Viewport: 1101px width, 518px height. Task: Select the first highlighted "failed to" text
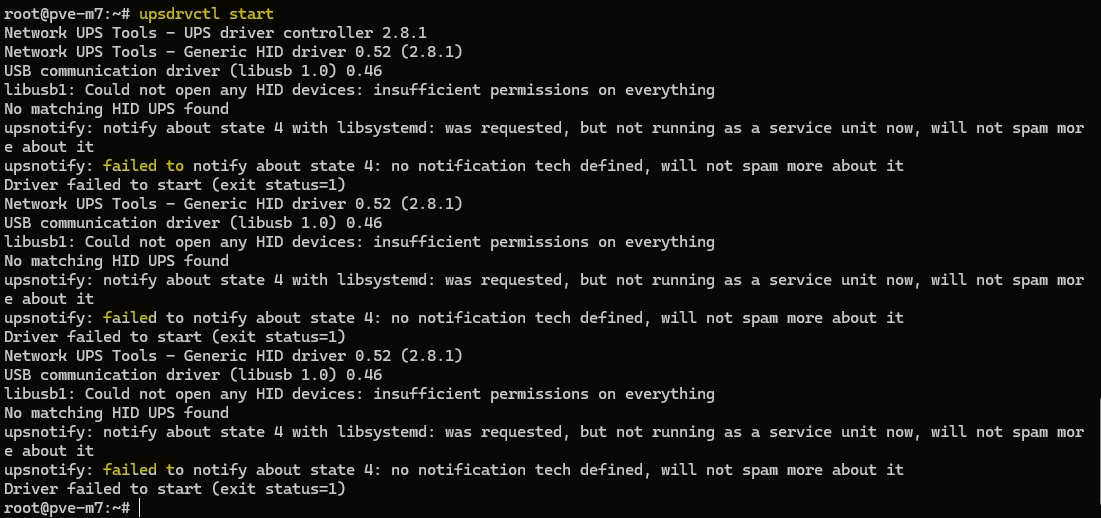tap(143, 166)
